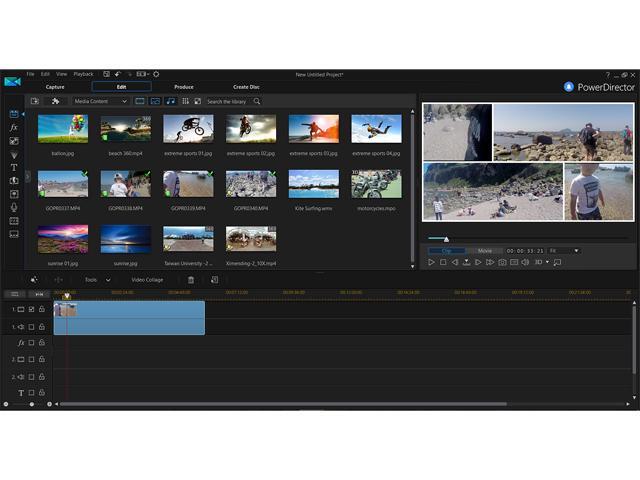Open the Effect Room fx icon in sidebar

(14, 128)
